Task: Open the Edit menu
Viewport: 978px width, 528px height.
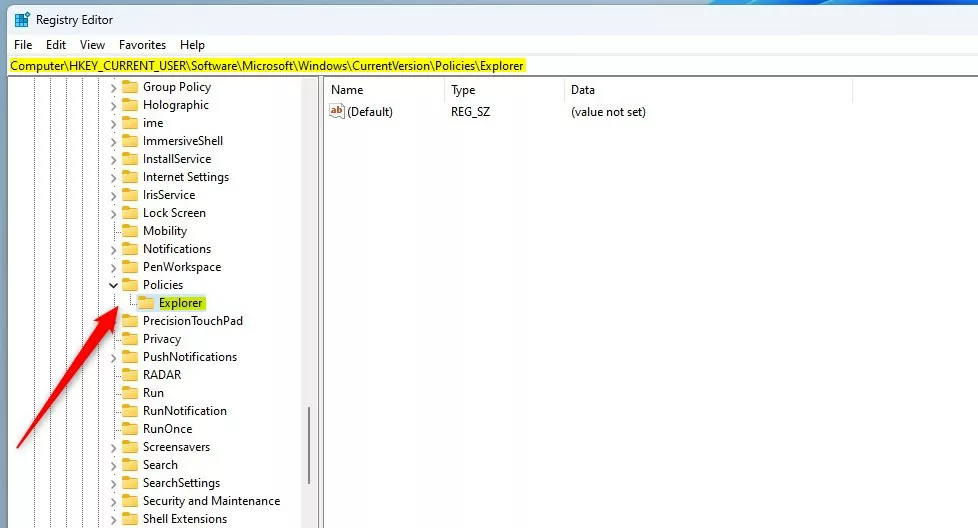Action: pos(56,45)
